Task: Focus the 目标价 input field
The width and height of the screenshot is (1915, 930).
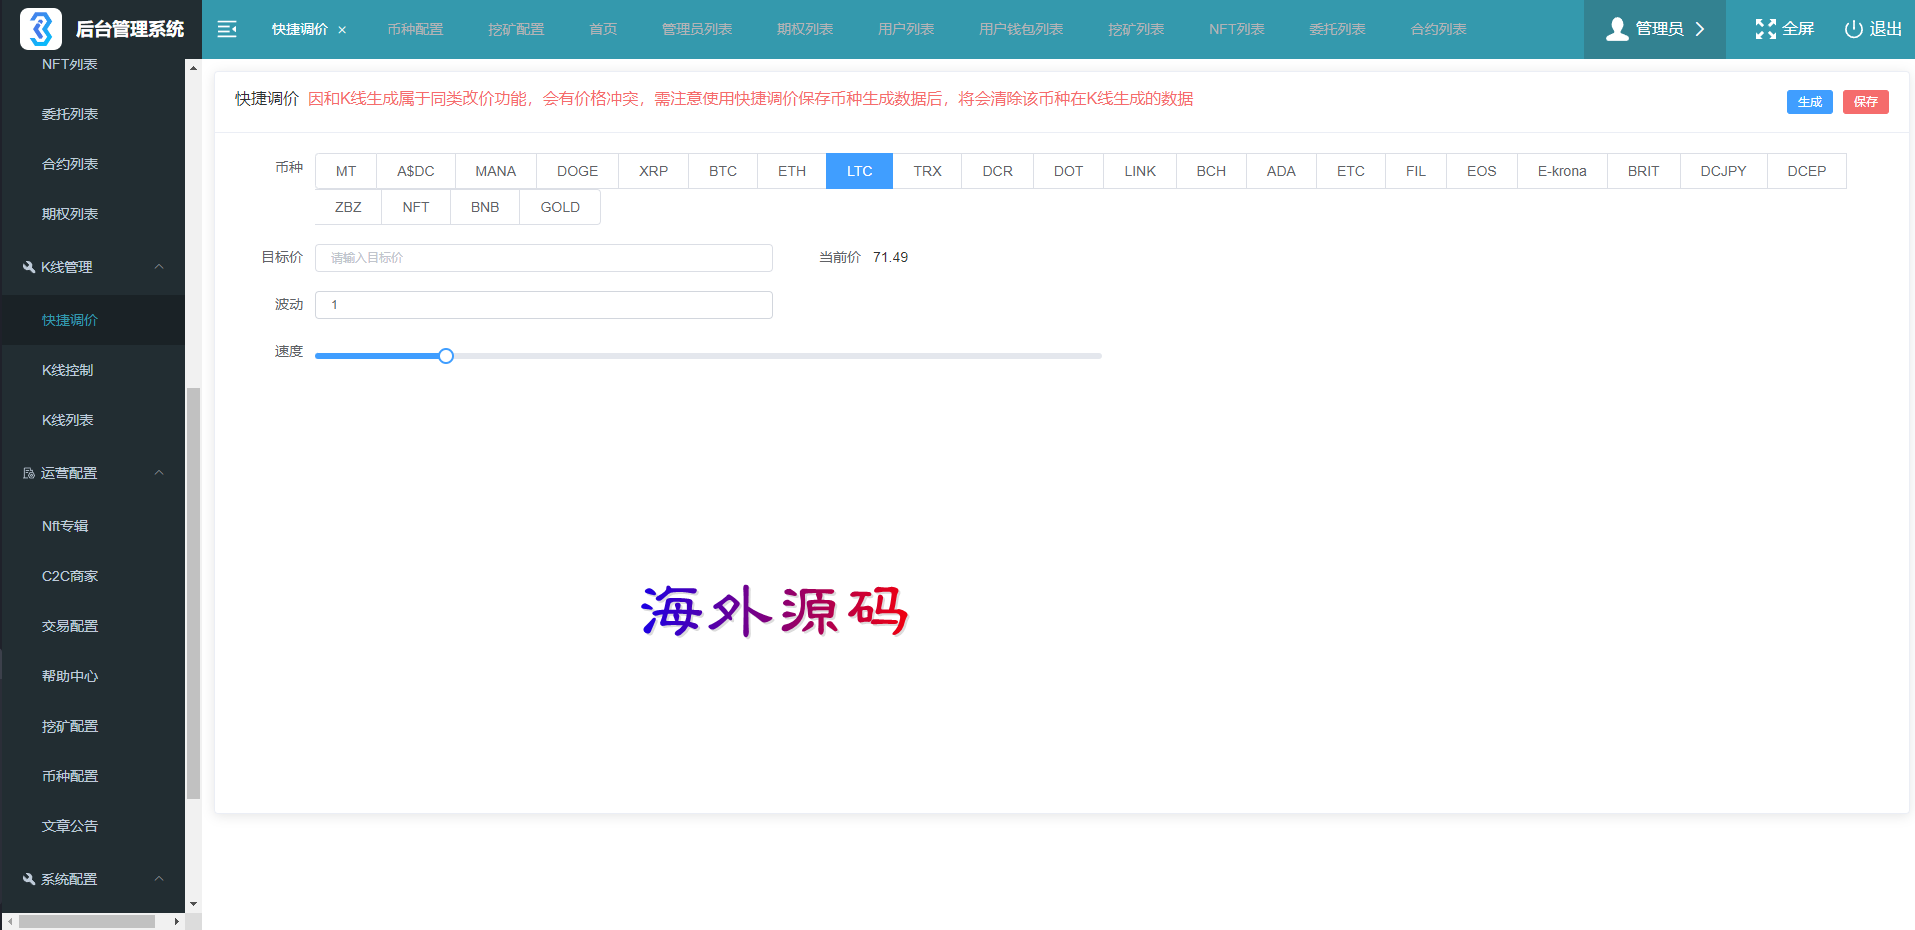Action: (544, 258)
